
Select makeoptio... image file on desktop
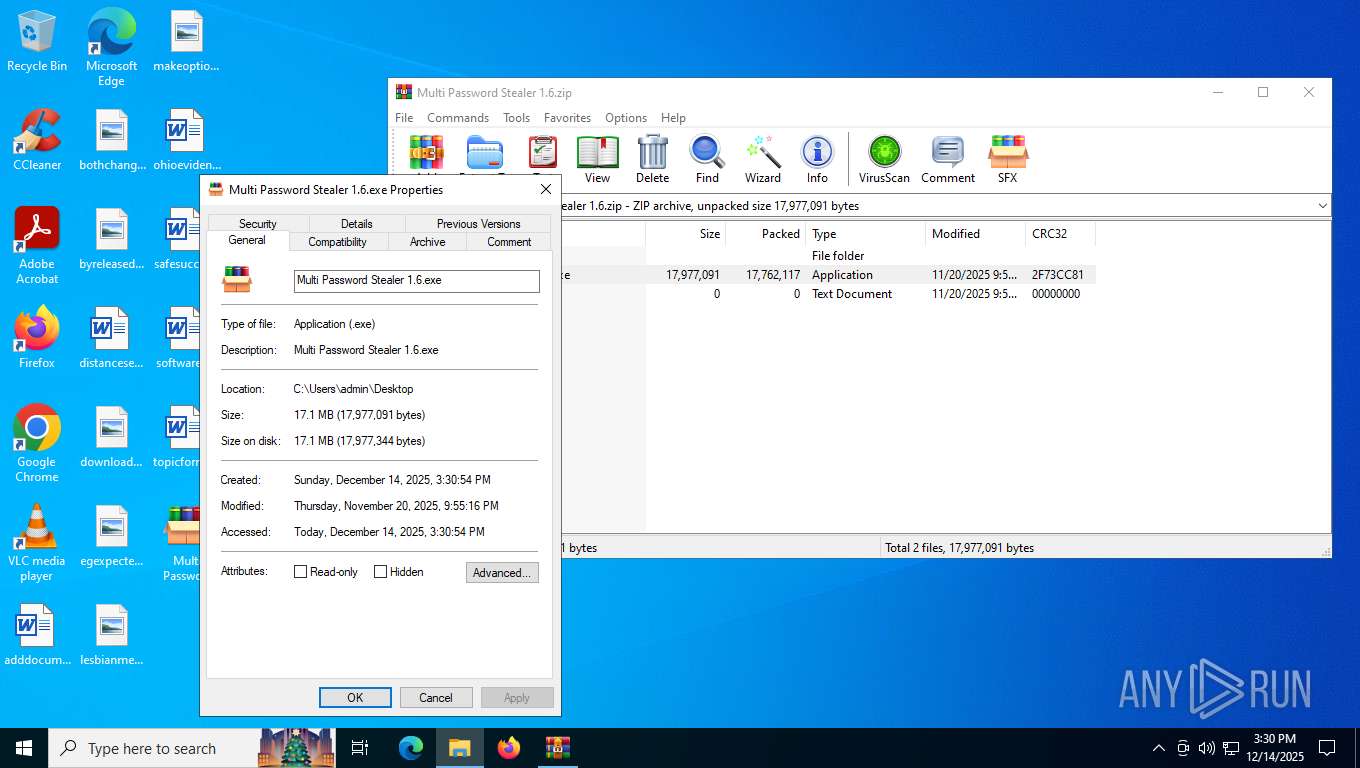(x=186, y=41)
